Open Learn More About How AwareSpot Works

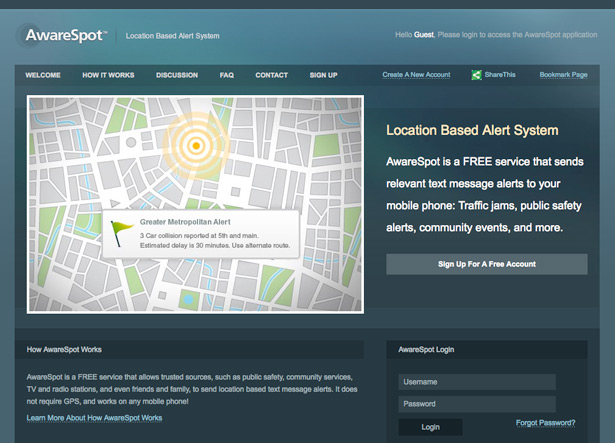[x=94, y=418]
